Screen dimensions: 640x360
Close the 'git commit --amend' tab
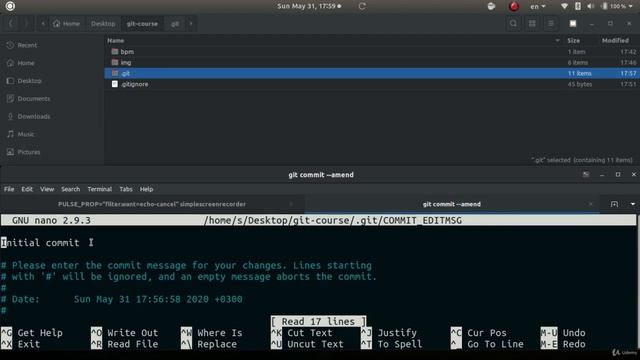click(591, 204)
